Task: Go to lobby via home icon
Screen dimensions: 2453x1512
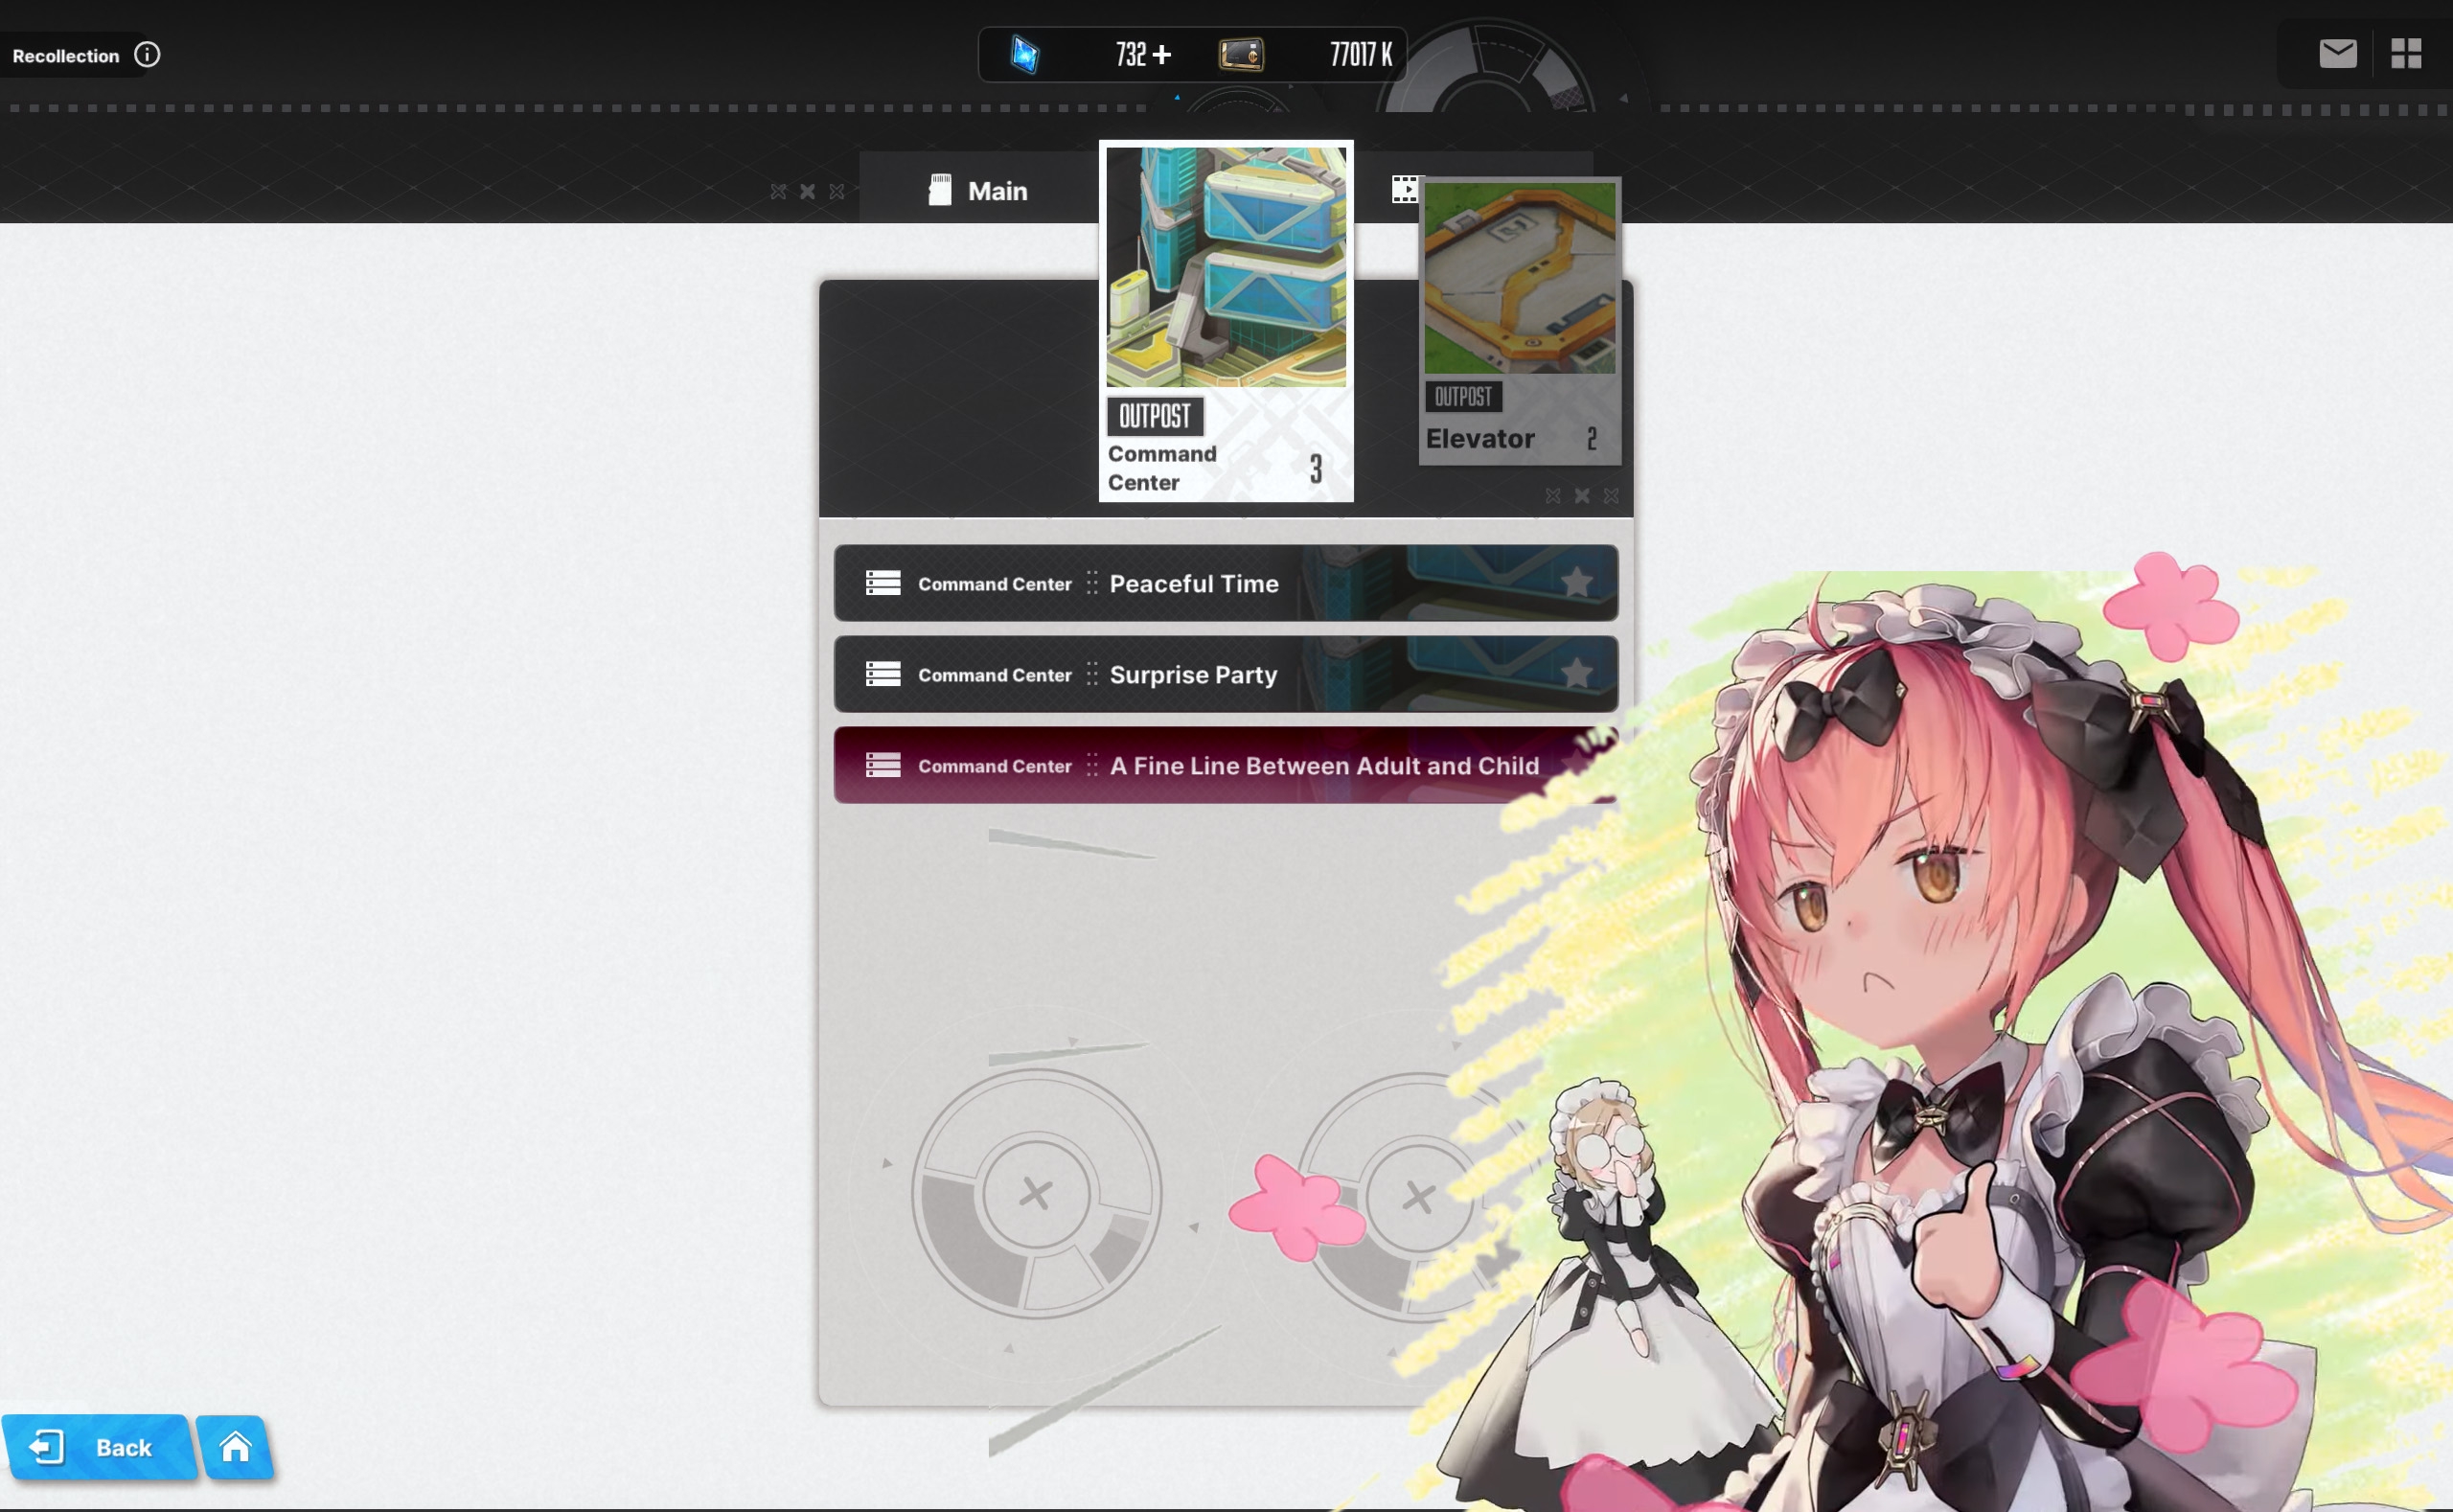Action: pyautogui.click(x=236, y=1446)
